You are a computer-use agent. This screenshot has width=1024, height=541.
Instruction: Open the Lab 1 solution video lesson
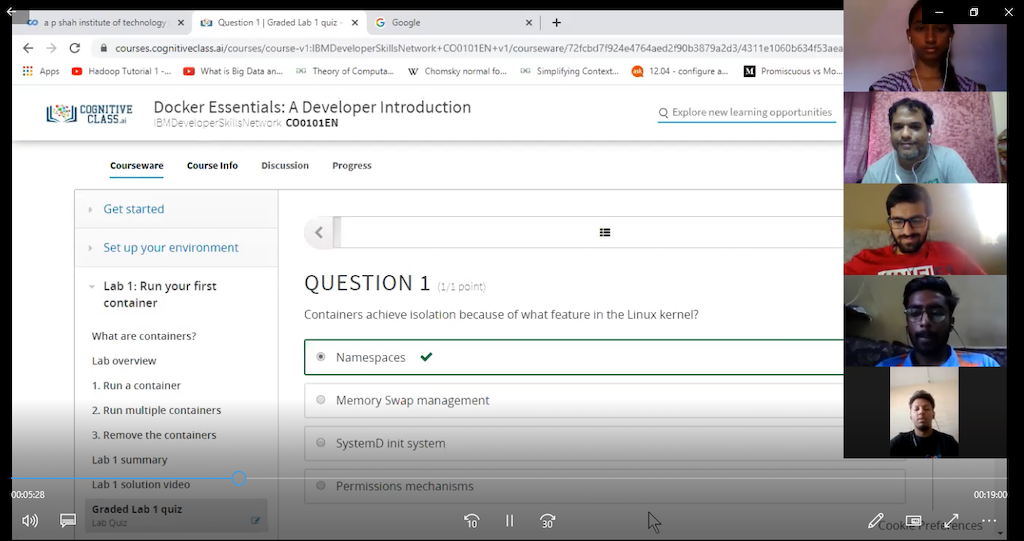141,485
